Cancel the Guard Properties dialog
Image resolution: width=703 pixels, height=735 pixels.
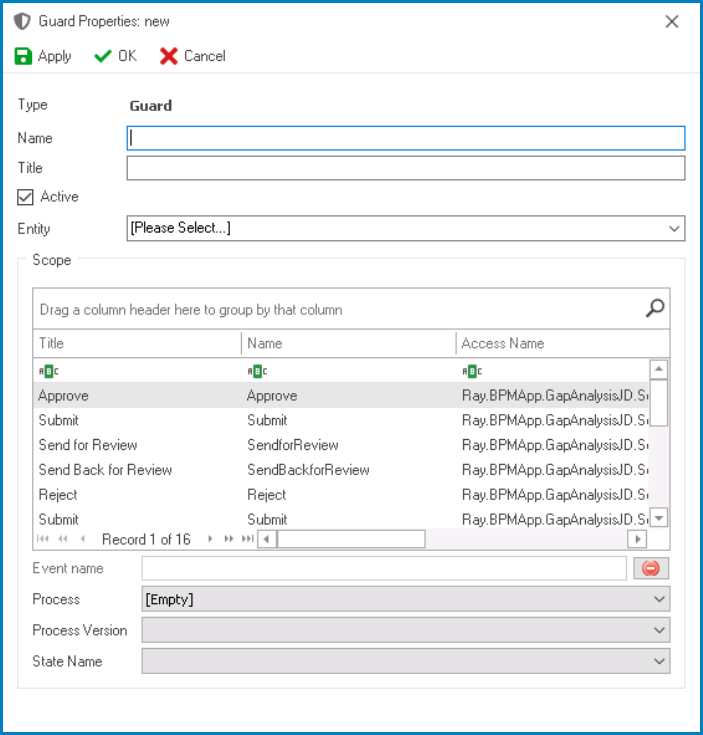point(193,56)
